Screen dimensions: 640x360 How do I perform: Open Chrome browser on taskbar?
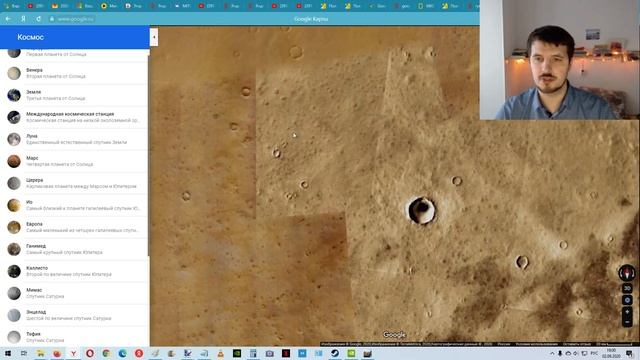[106, 353]
